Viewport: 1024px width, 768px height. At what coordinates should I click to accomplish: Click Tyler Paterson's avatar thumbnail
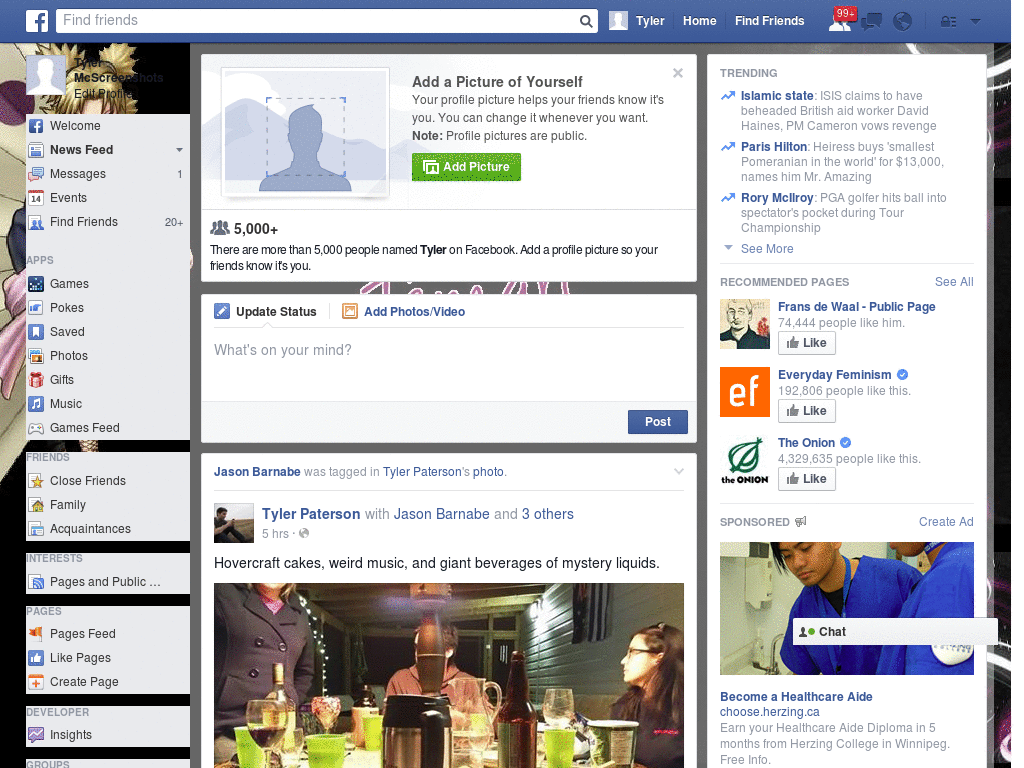coord(234,523)
